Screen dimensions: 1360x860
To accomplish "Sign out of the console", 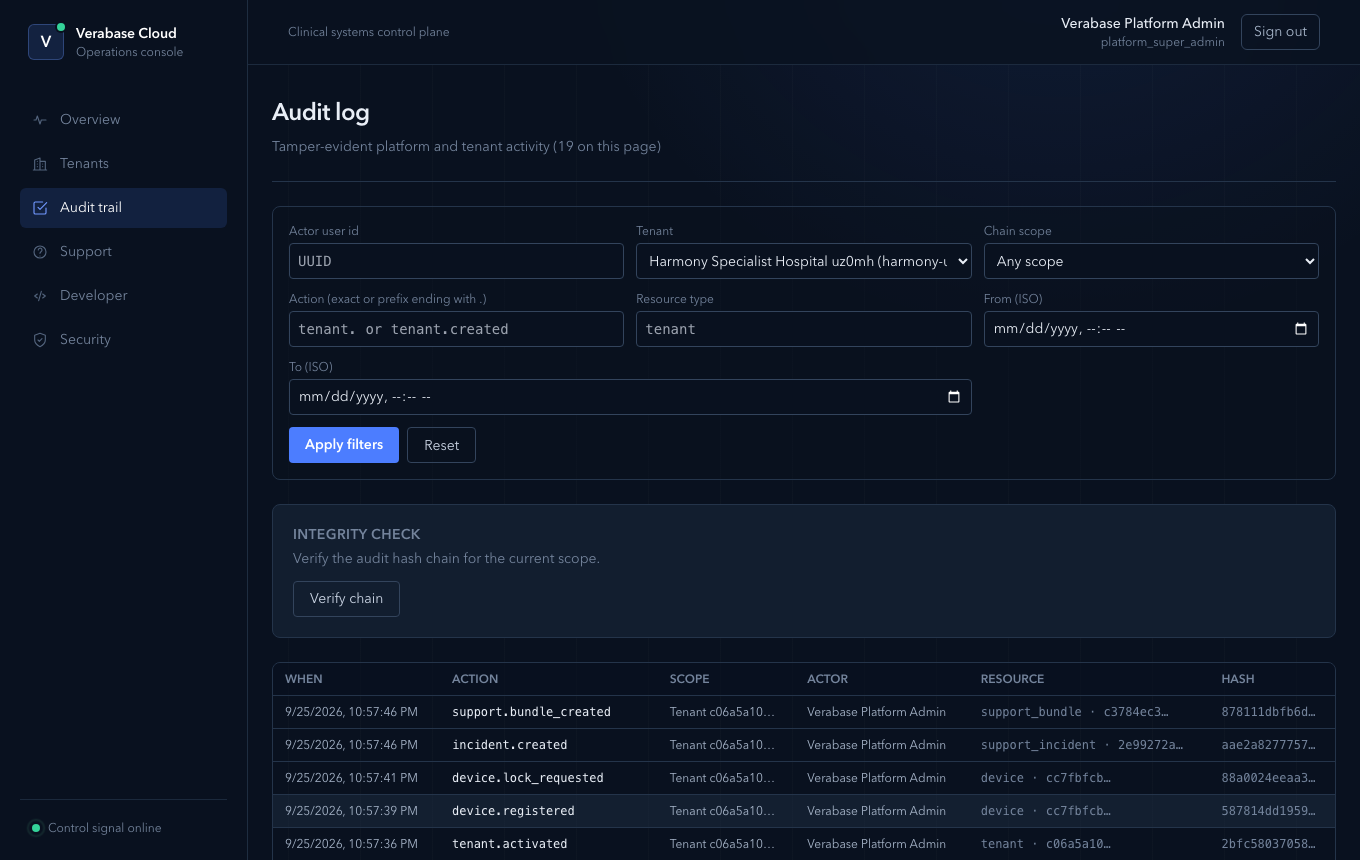I will pyautogui.click(x=1280, y=32).
